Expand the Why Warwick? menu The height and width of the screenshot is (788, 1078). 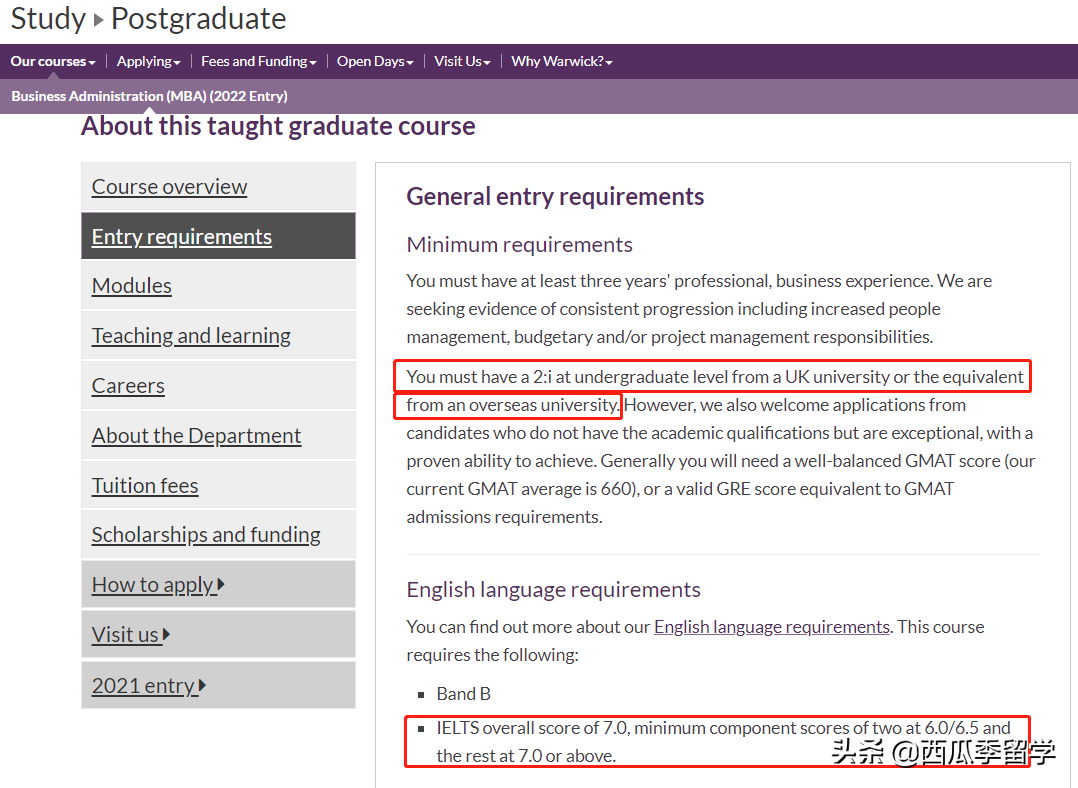(x=561, y=62)
